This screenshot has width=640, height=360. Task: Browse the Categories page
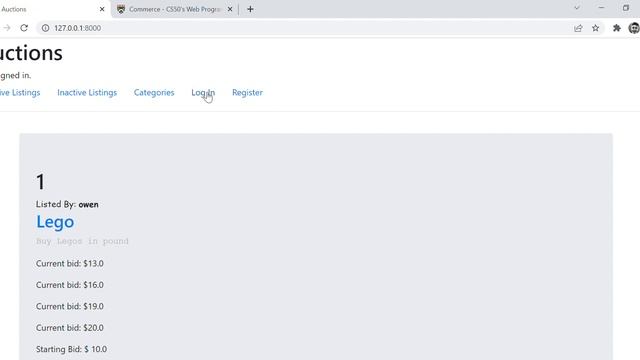pyautogui.click(x=154, y=93)
